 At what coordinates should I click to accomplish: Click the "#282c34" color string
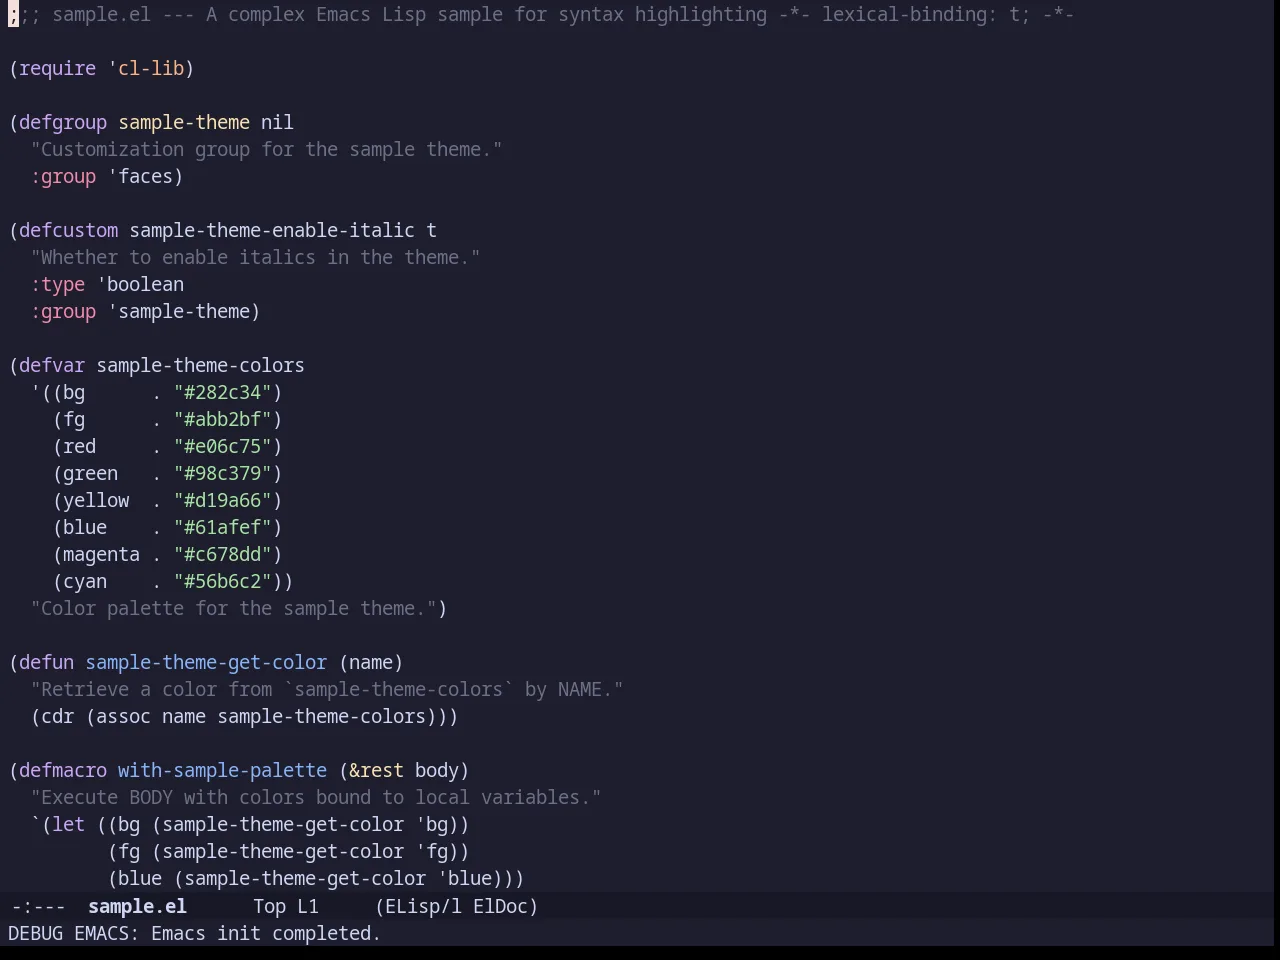tap(222, 392)
